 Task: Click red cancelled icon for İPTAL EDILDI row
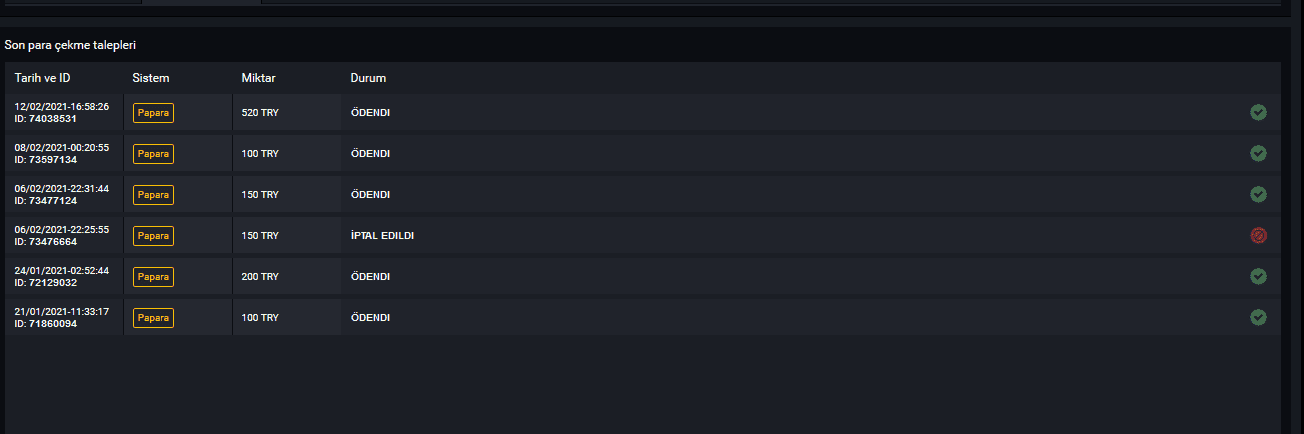pyautogui.click(x=1258, y=235)
